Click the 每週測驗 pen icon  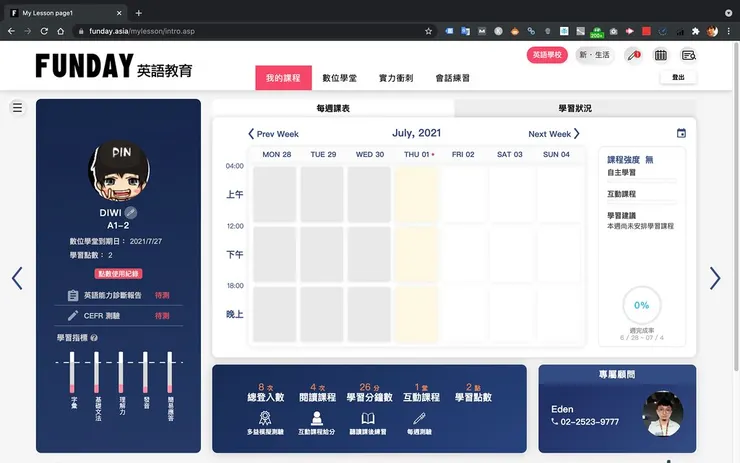point(419,418)
